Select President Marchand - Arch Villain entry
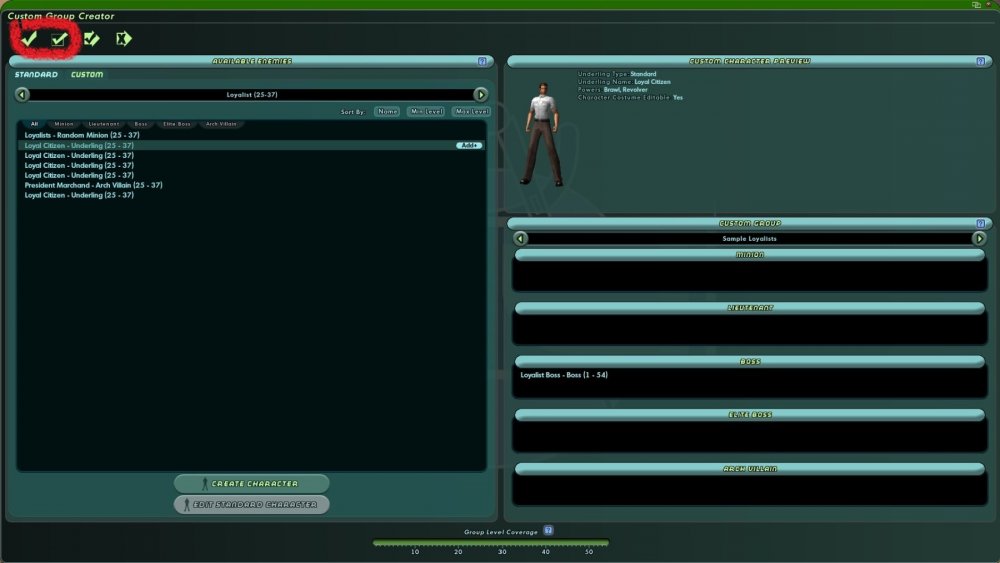Viewport: 1000px width, 563px height. point(94,185)
